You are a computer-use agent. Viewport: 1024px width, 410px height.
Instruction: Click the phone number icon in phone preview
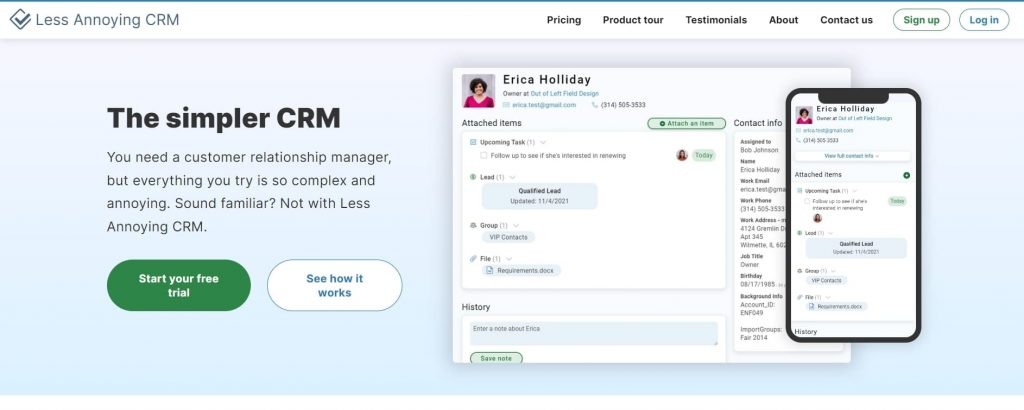tap(799, 140)
